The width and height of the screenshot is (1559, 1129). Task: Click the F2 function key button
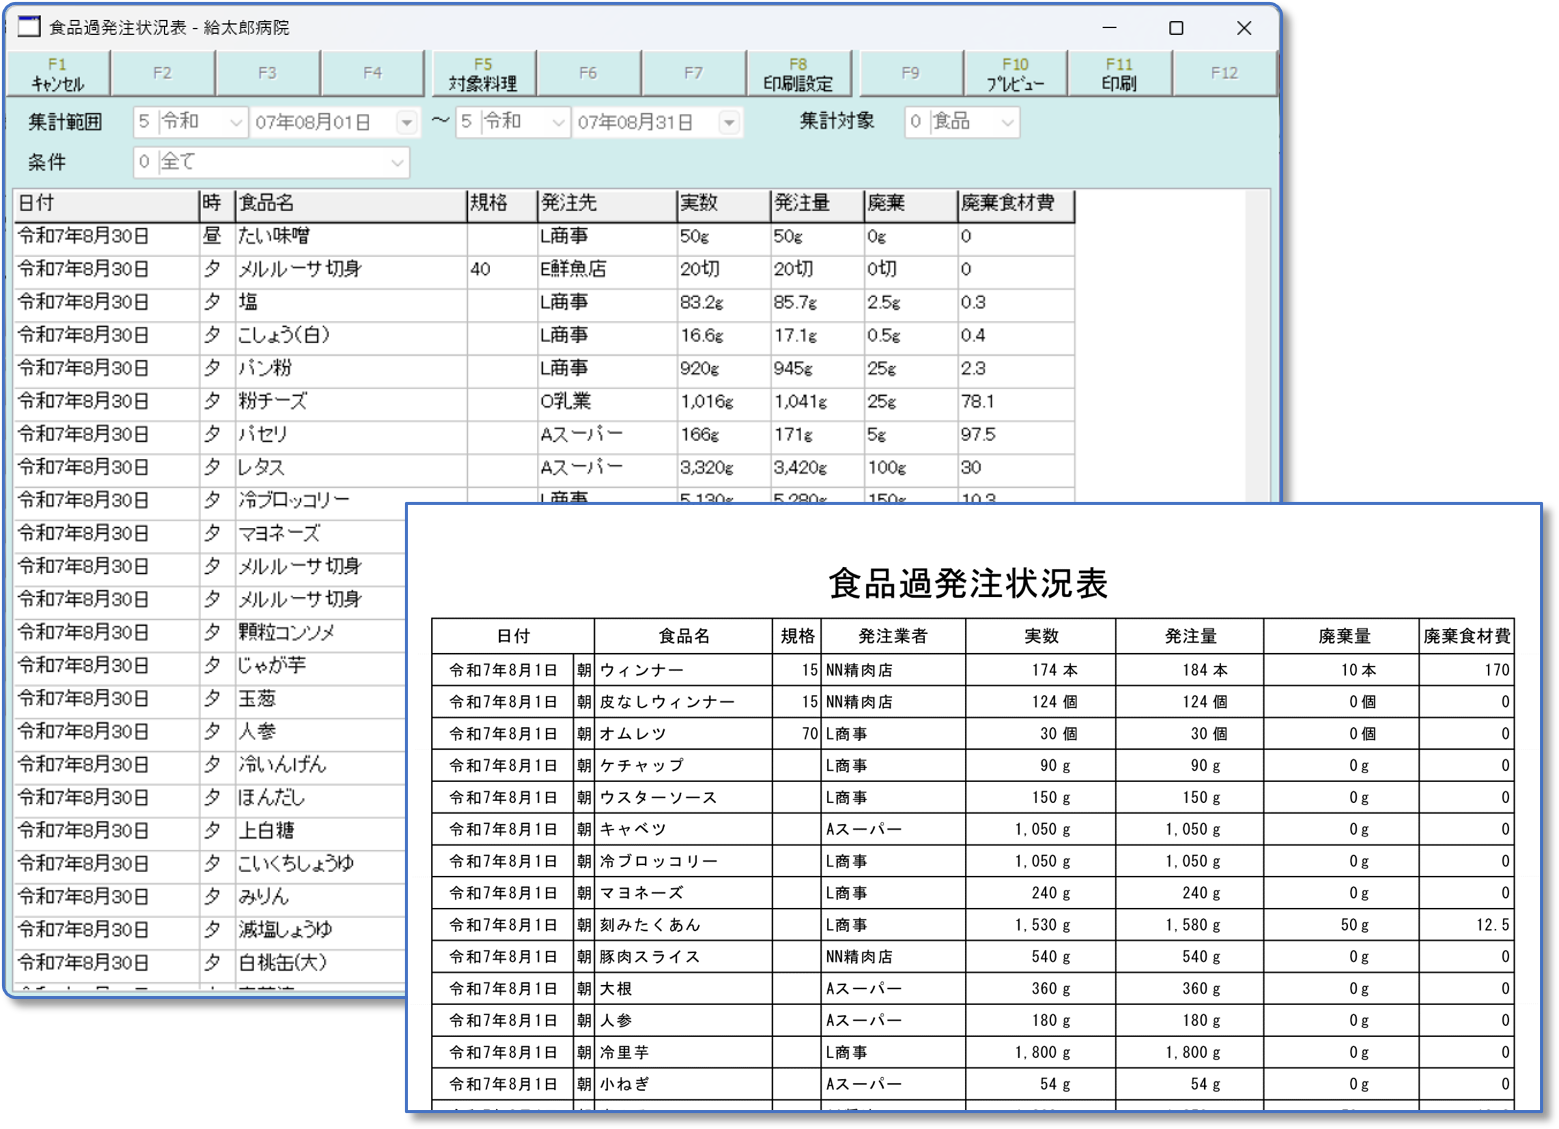(x=163, y=72)
